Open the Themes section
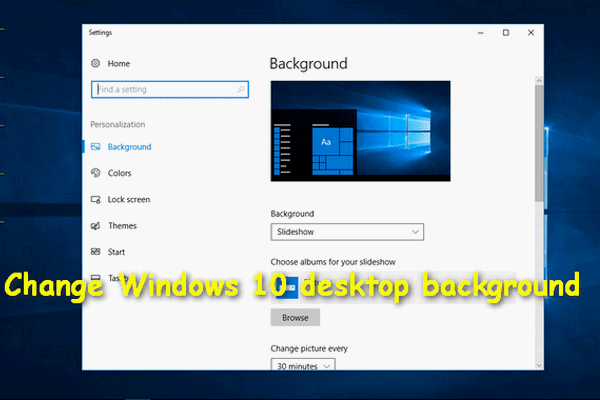 click(x=122, y=225)
